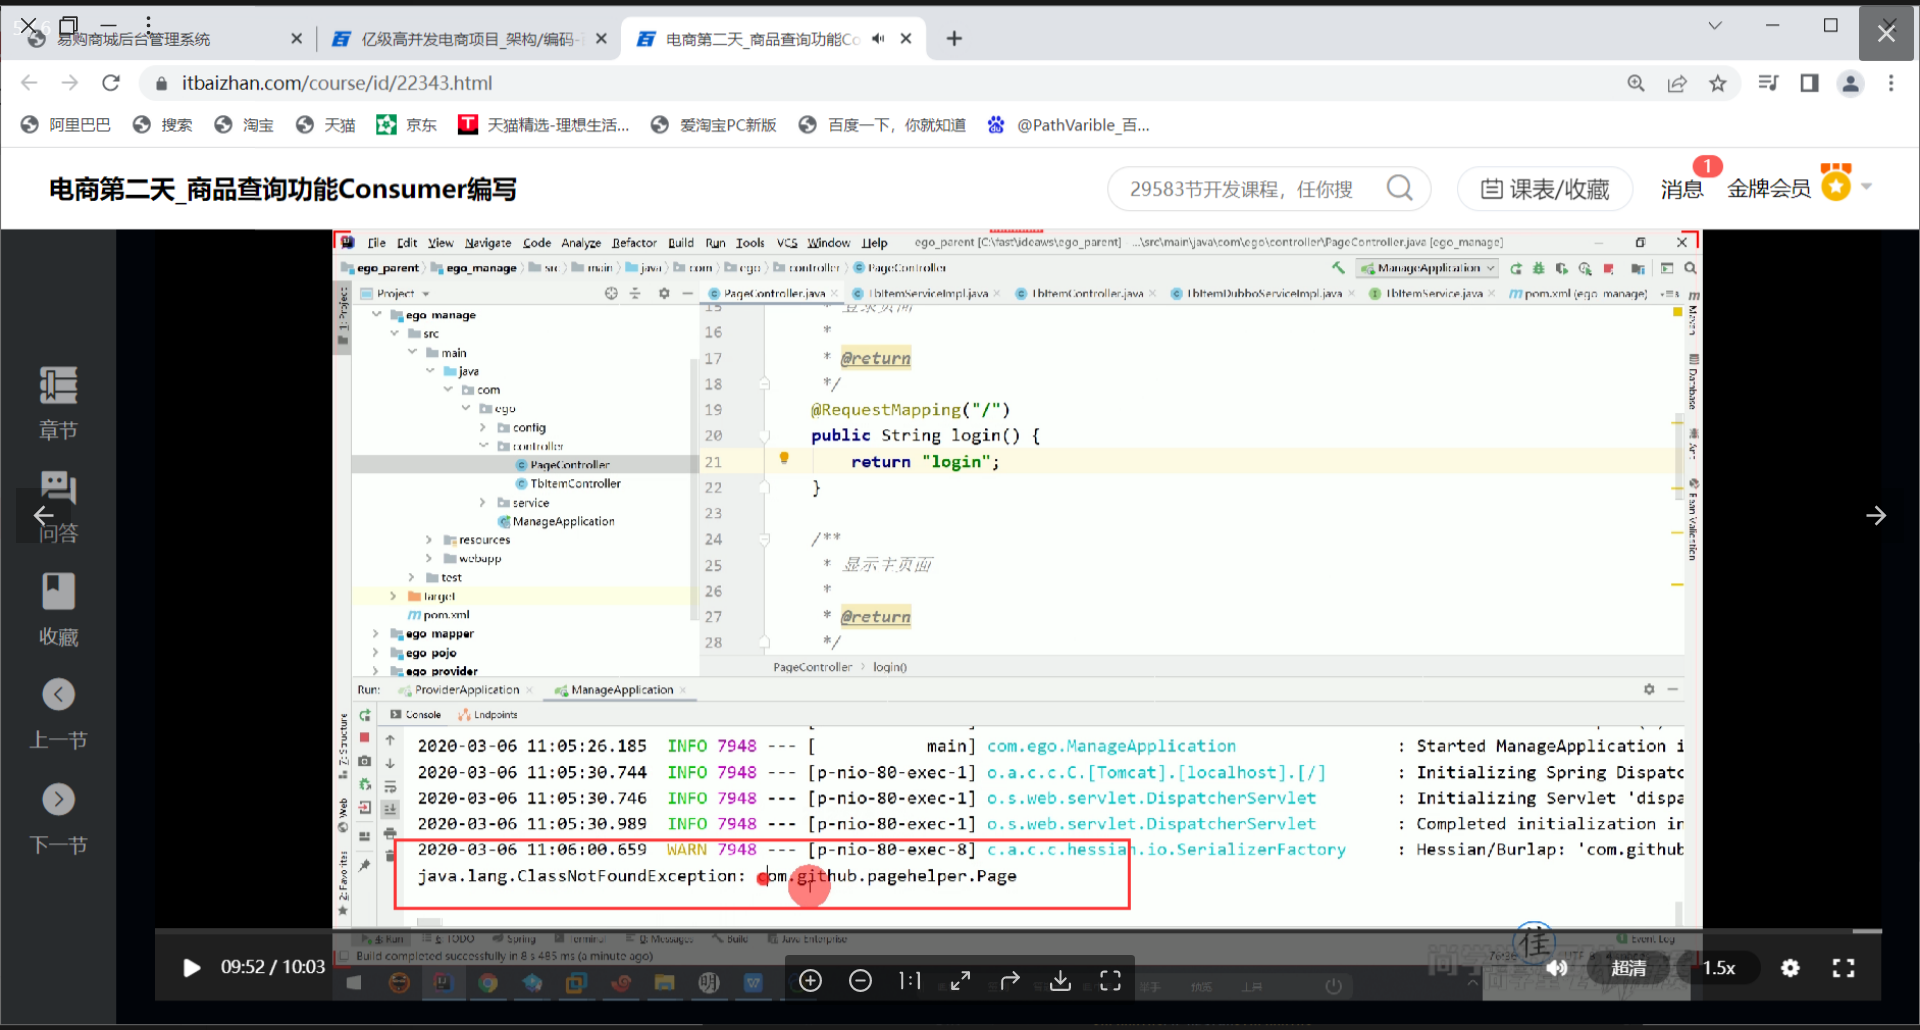Go to next lesson 下一节
The width and height of the screenshot is (1920, 1030).
point(58,819)
